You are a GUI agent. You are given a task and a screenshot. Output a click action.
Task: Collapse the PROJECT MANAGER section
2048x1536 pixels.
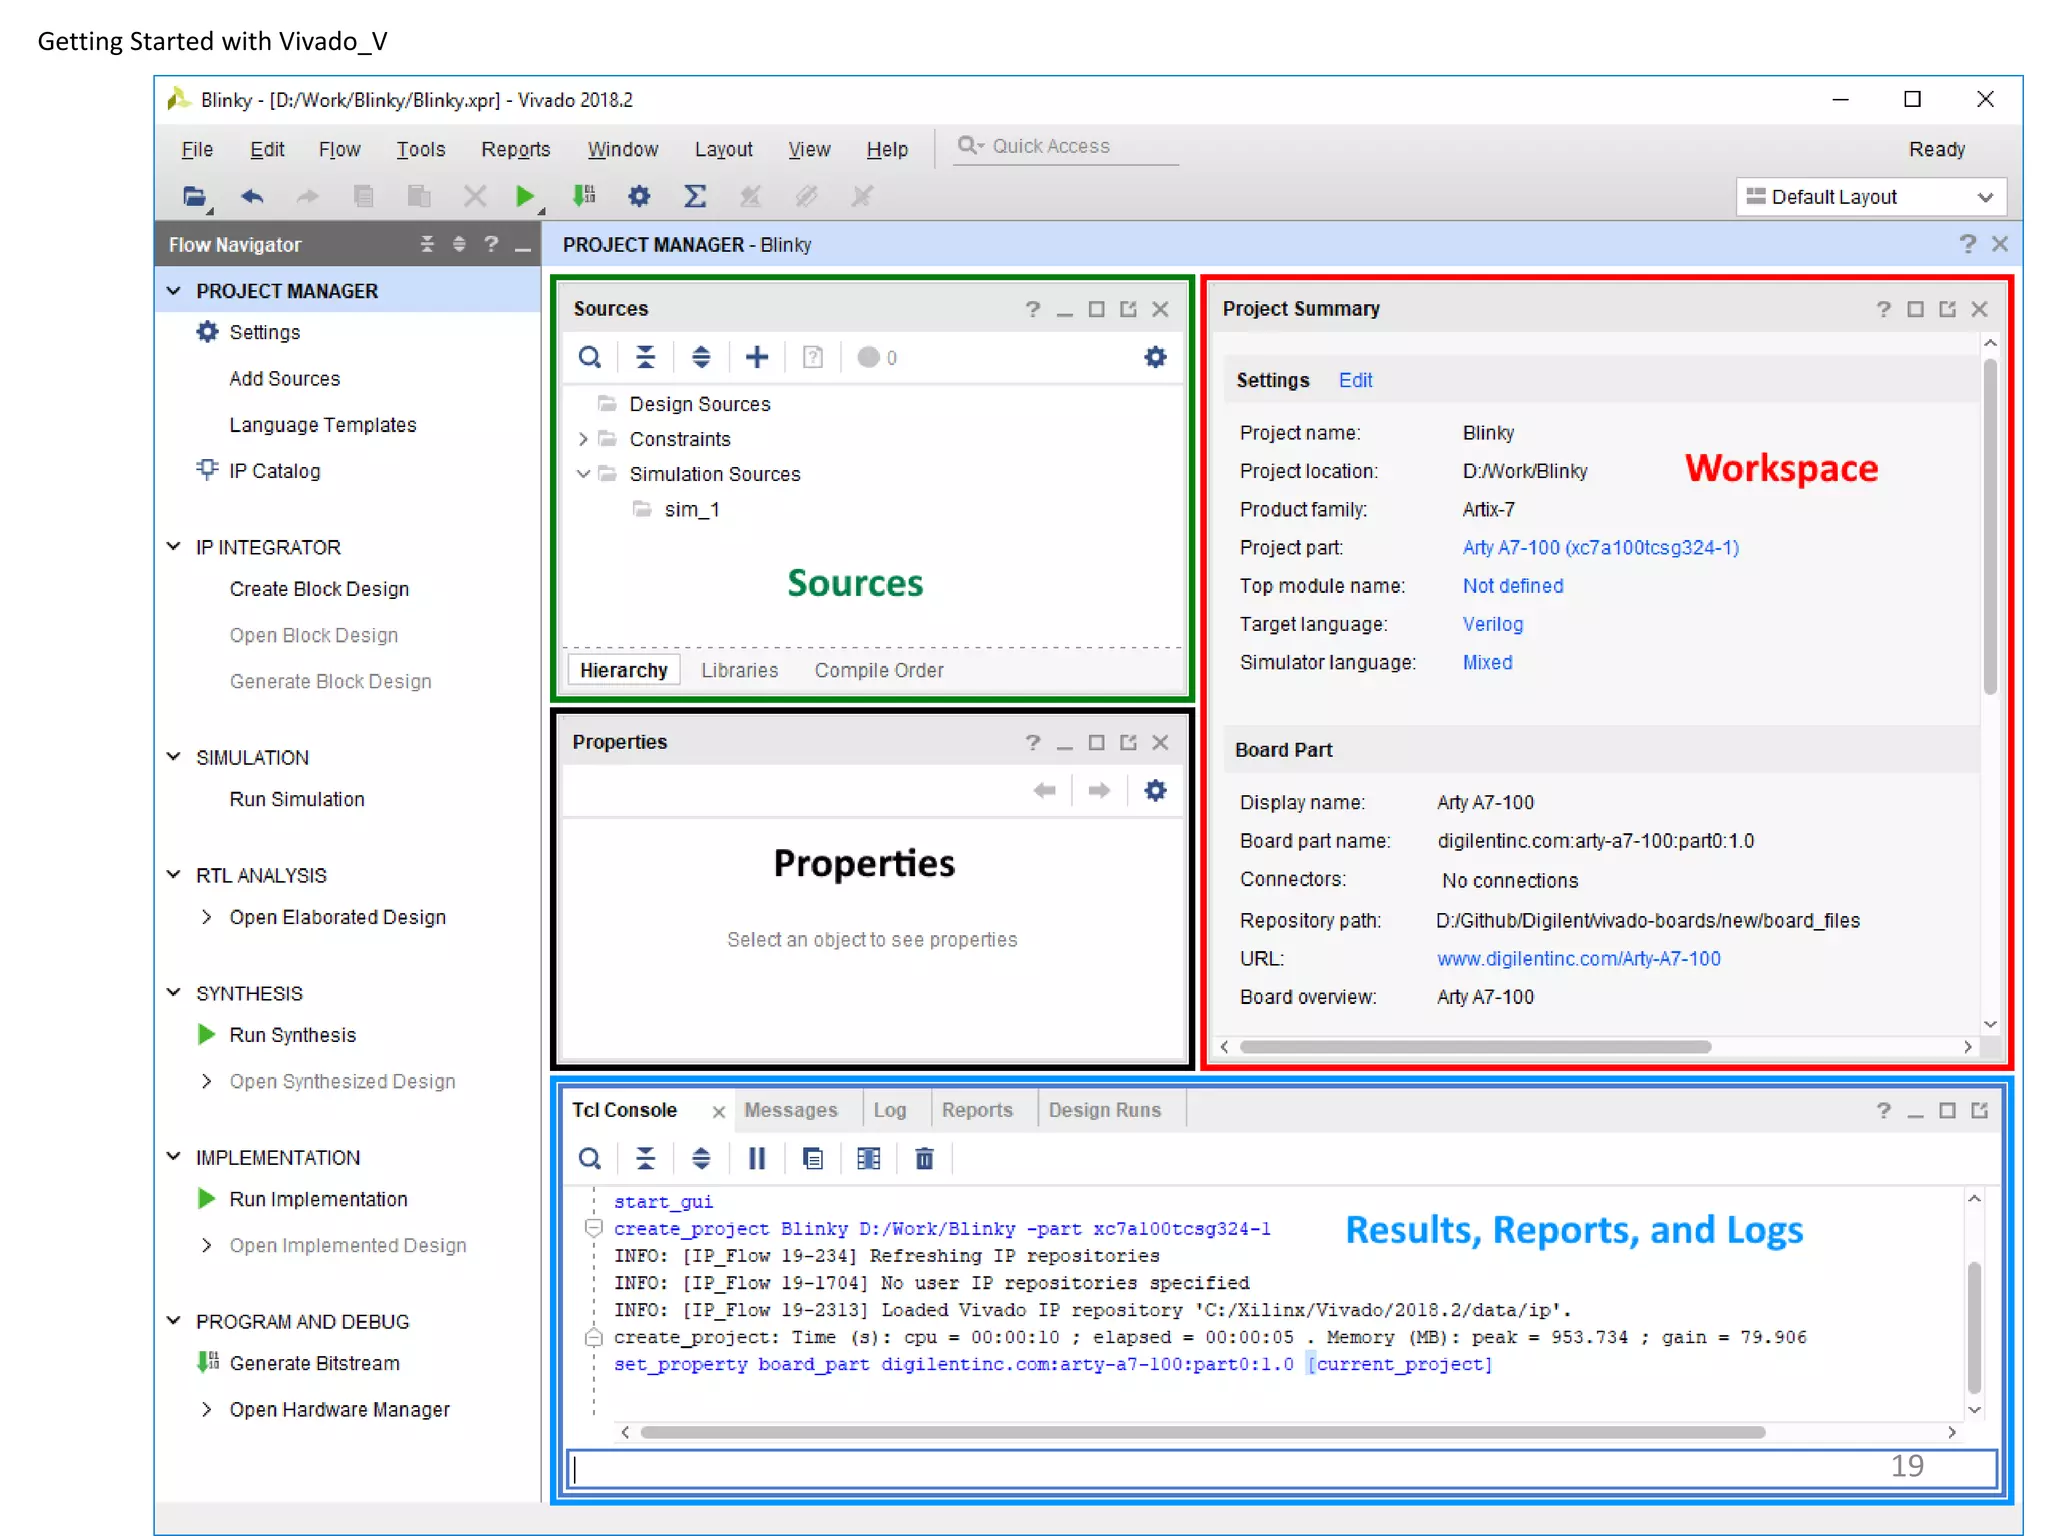[174, 291]
